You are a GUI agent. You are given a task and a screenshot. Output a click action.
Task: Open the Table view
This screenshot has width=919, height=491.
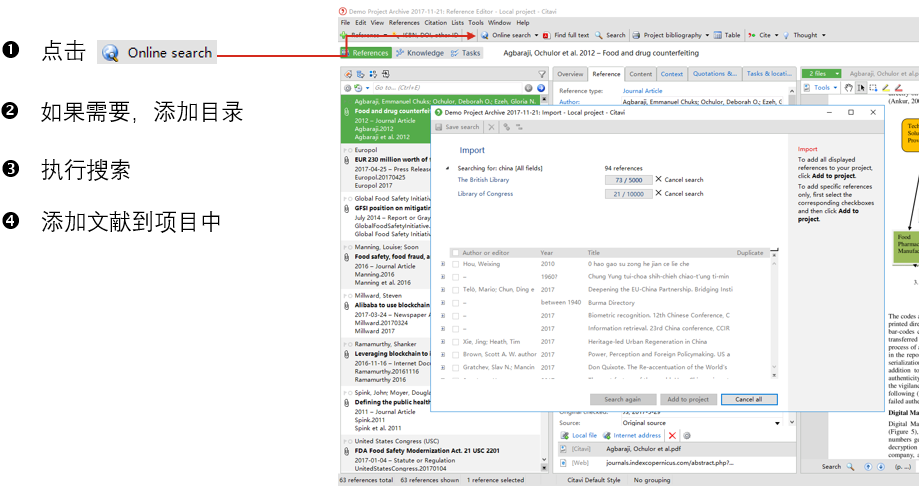click(727, 35)
